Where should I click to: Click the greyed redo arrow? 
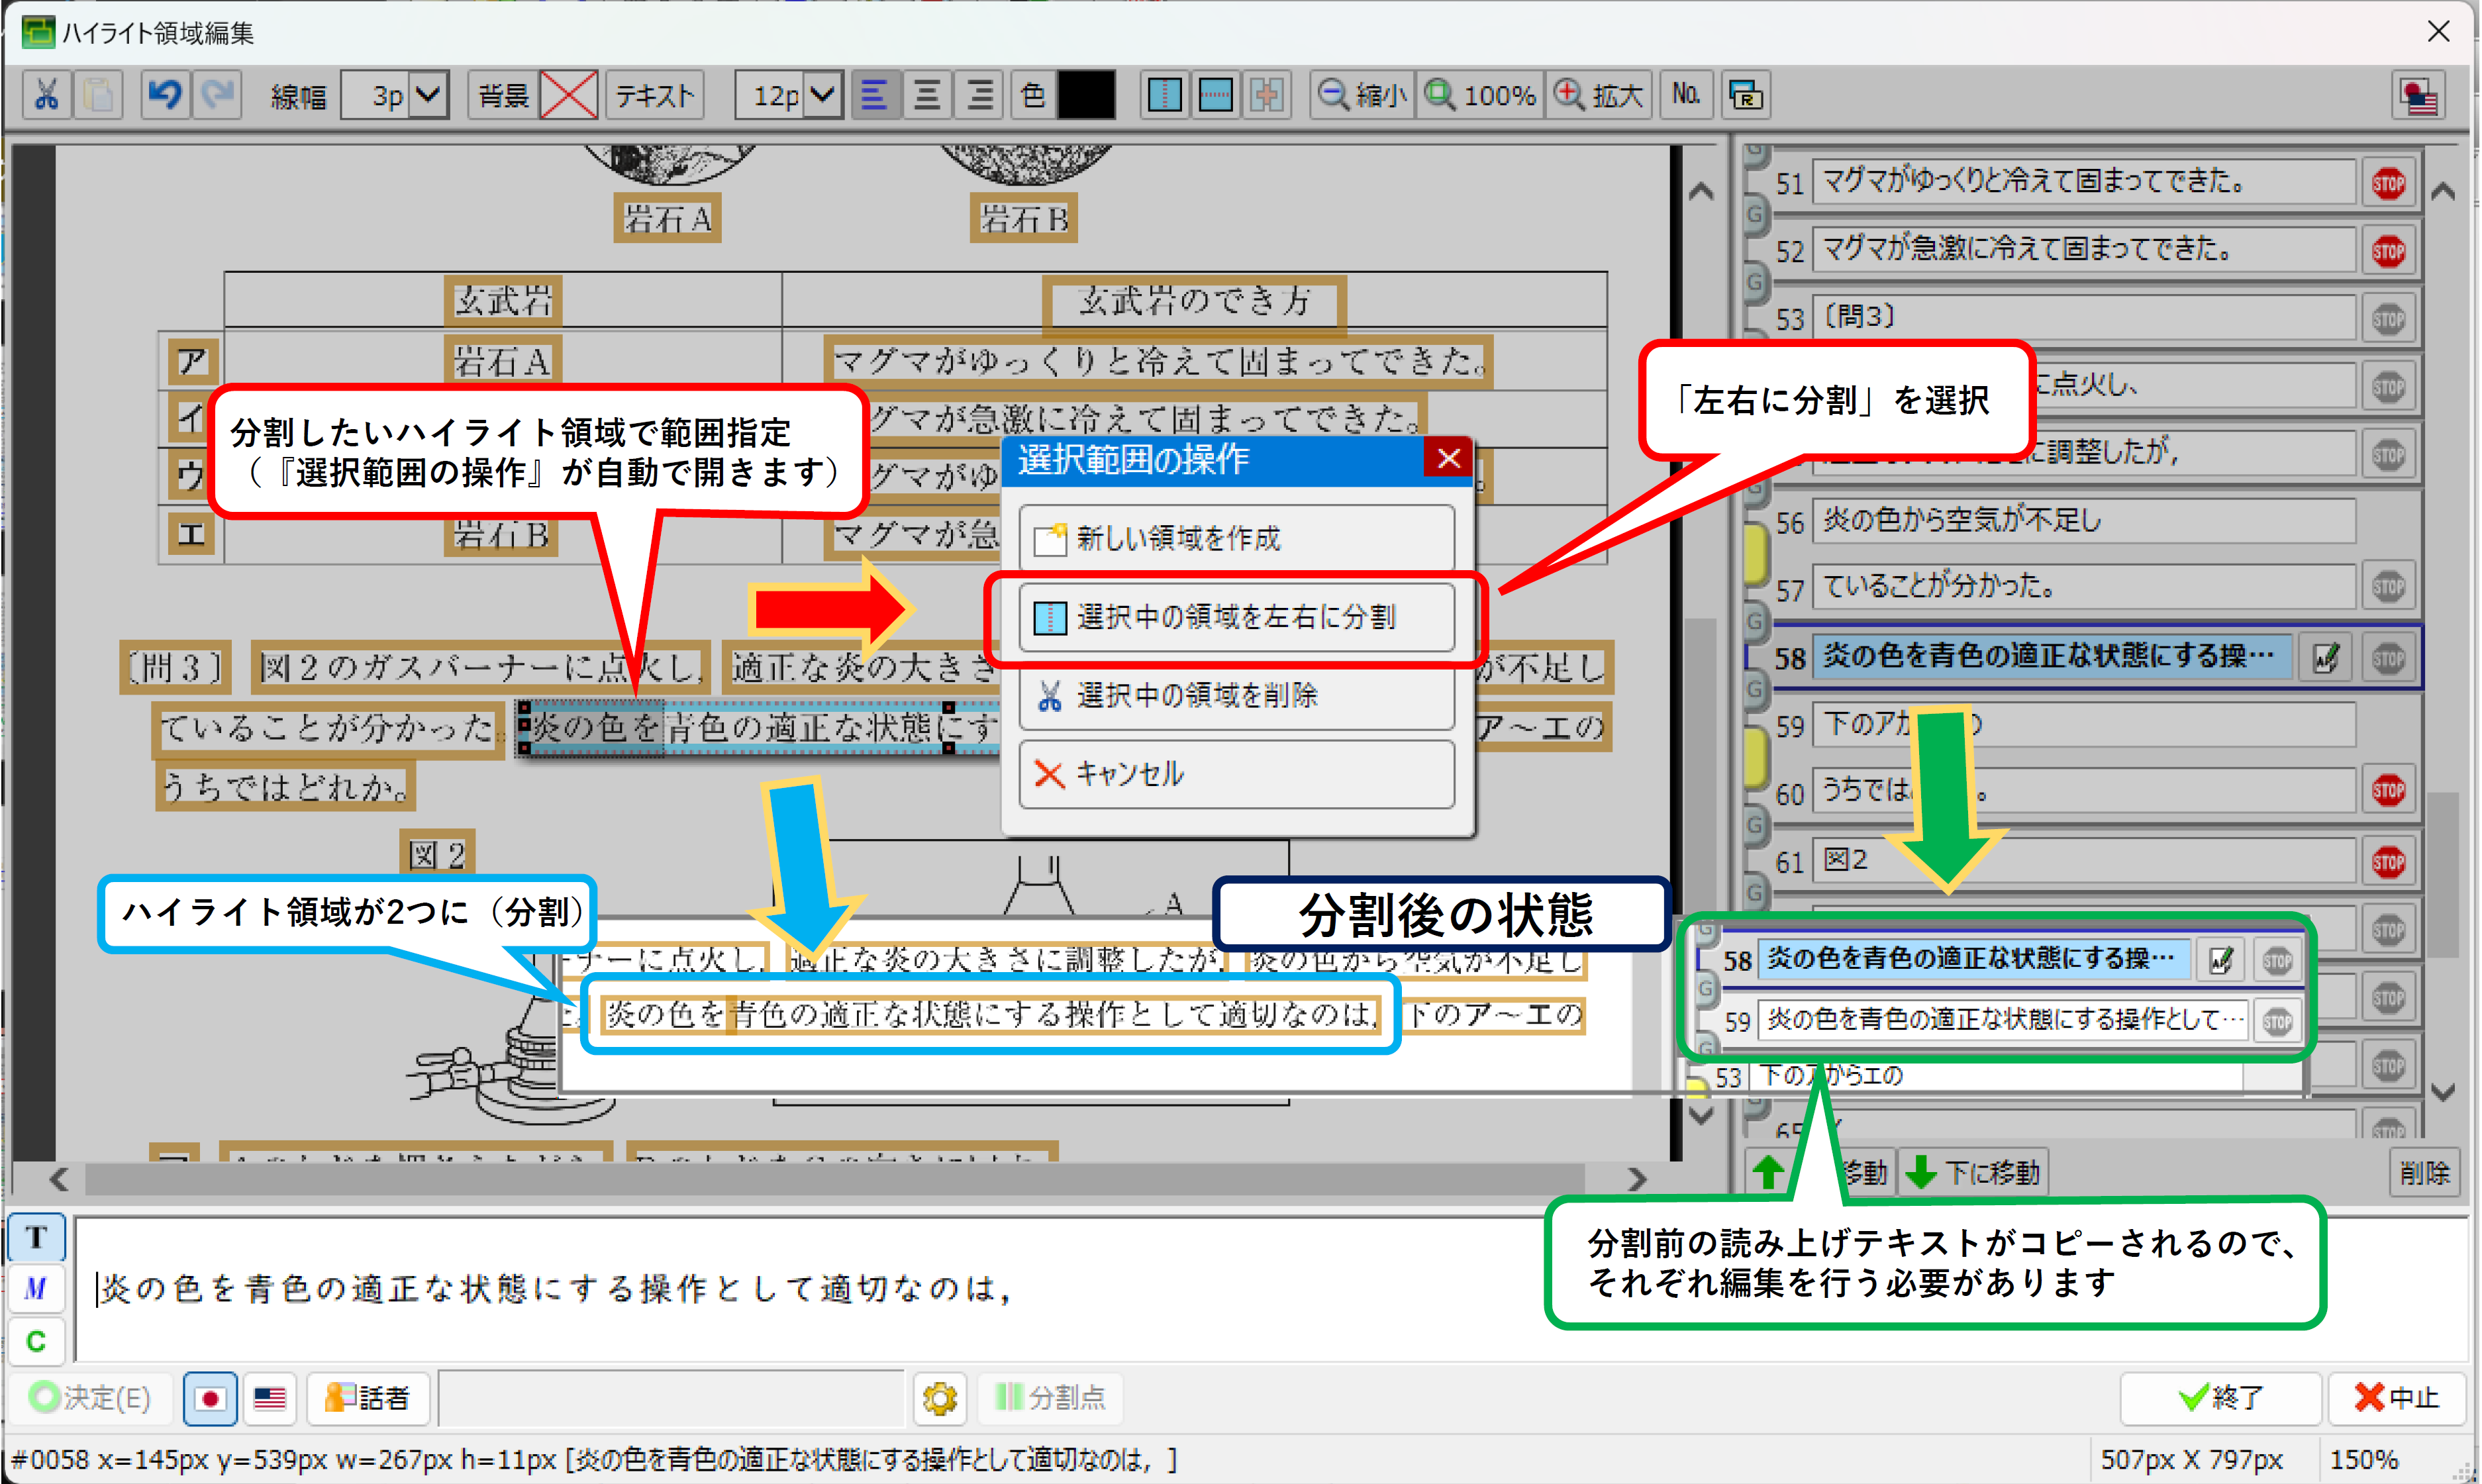[x=217, y=95]
